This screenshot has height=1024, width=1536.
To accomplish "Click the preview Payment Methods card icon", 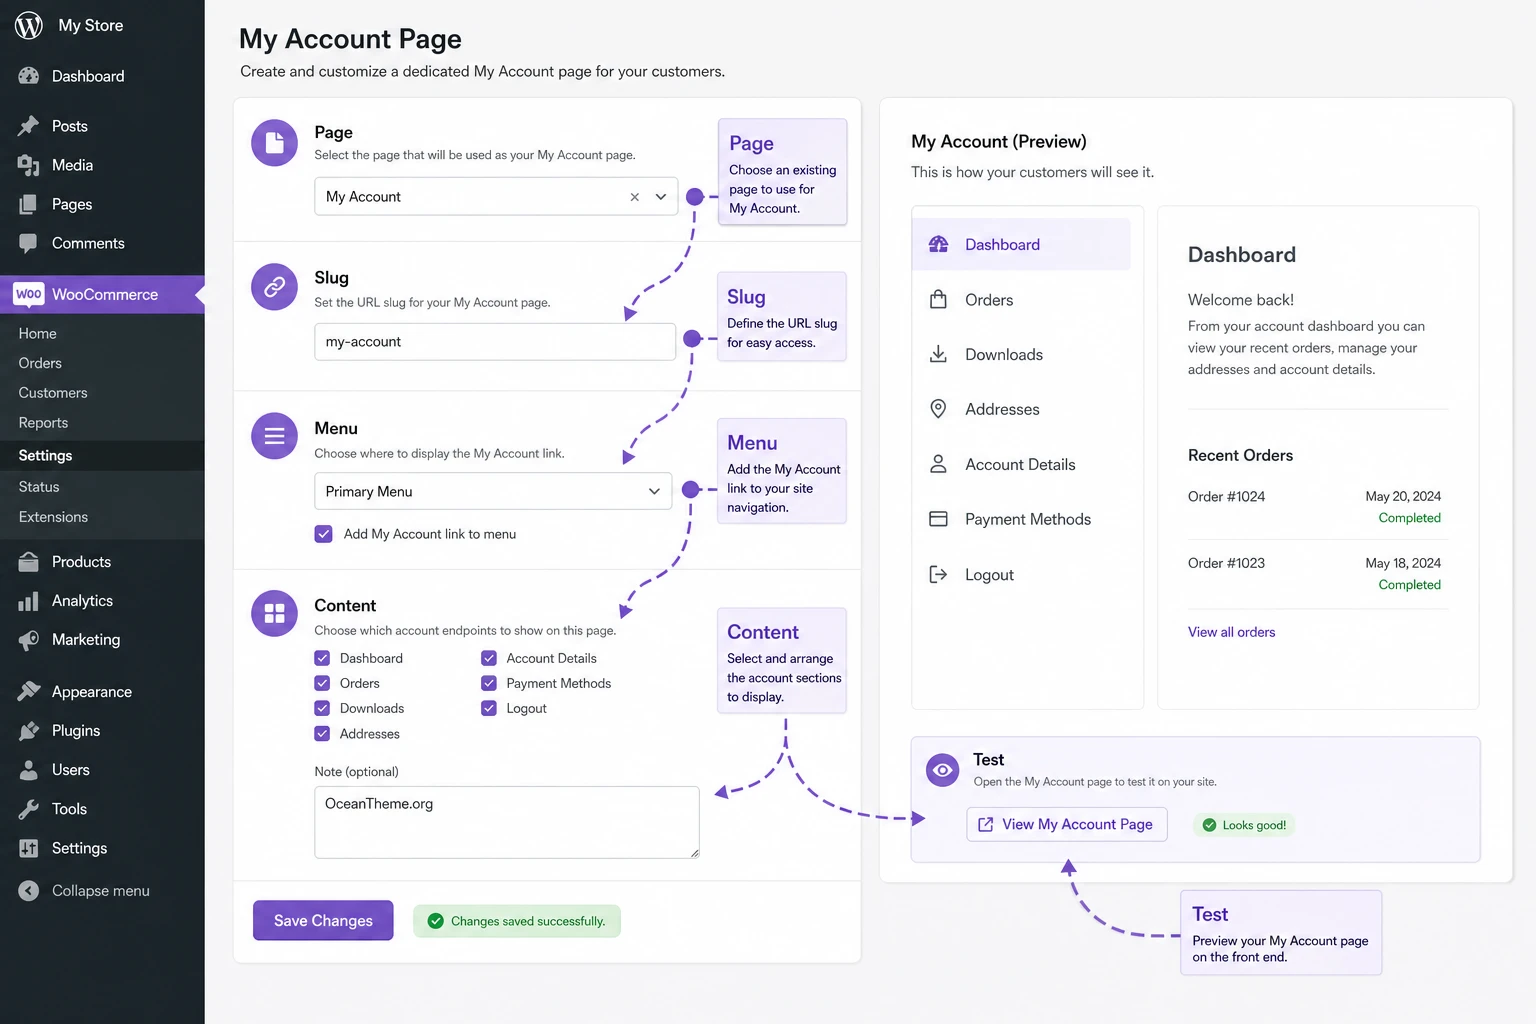I will click(938, 519).
